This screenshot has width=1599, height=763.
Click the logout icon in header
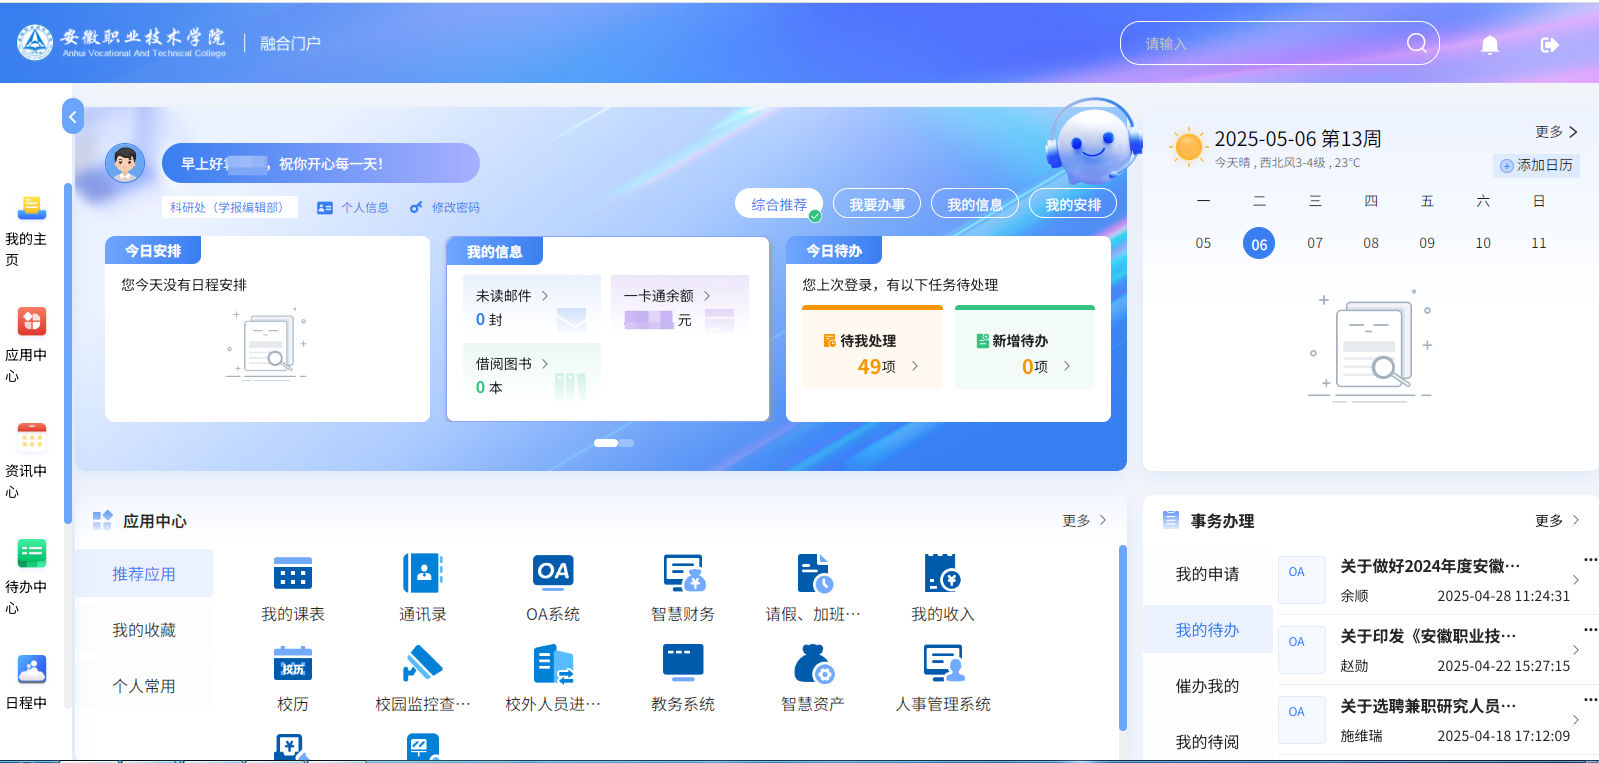coord(1550,44)
